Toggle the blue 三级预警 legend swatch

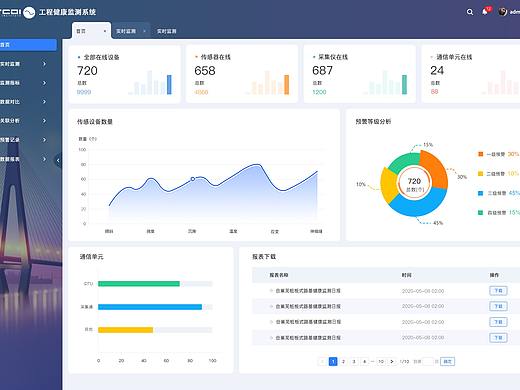[480, 193]
